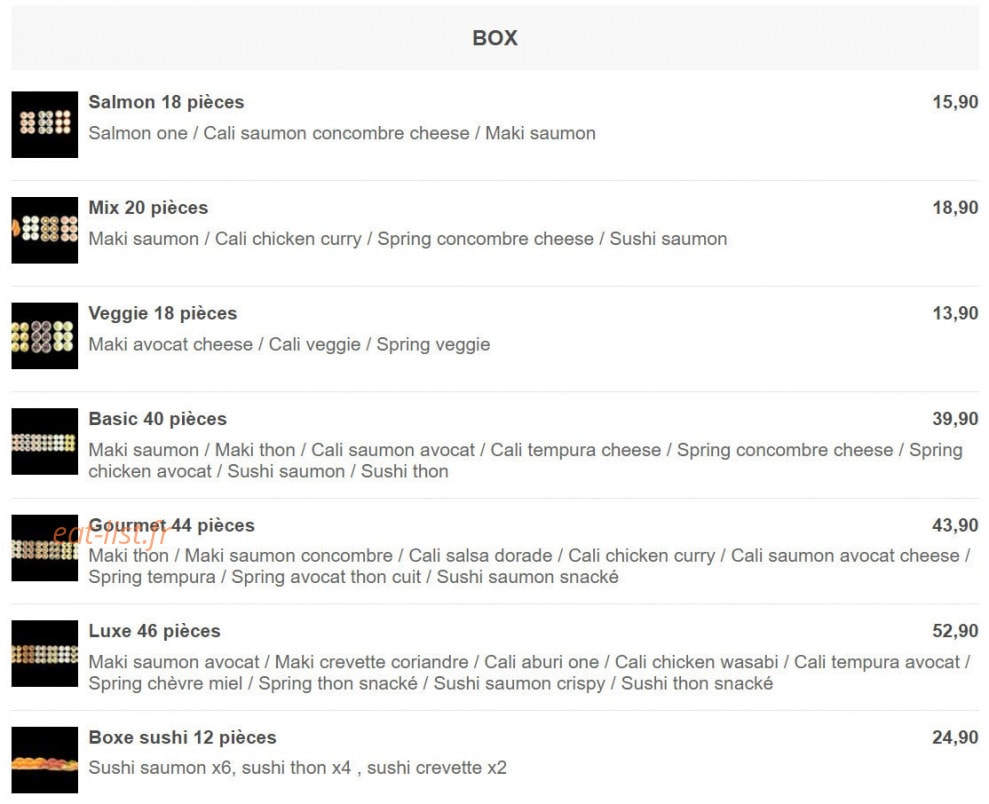Click the Boxe sushi 12 pièces title

(x=182, y=737)
